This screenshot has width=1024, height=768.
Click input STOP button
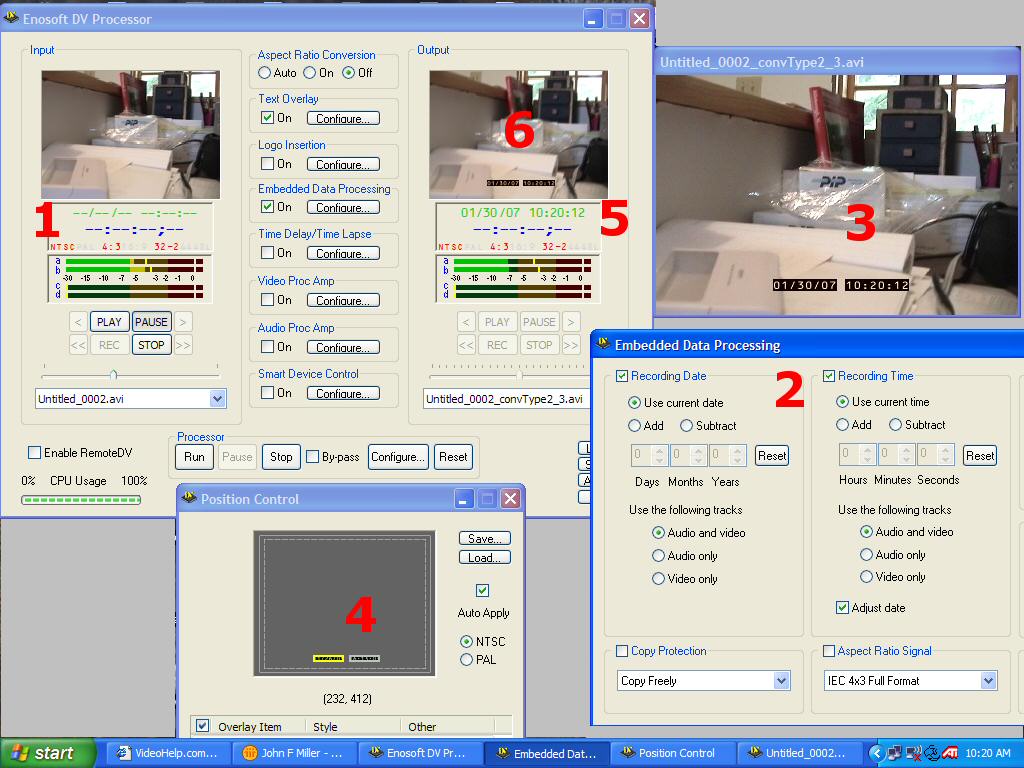click(x=152, y=345)
